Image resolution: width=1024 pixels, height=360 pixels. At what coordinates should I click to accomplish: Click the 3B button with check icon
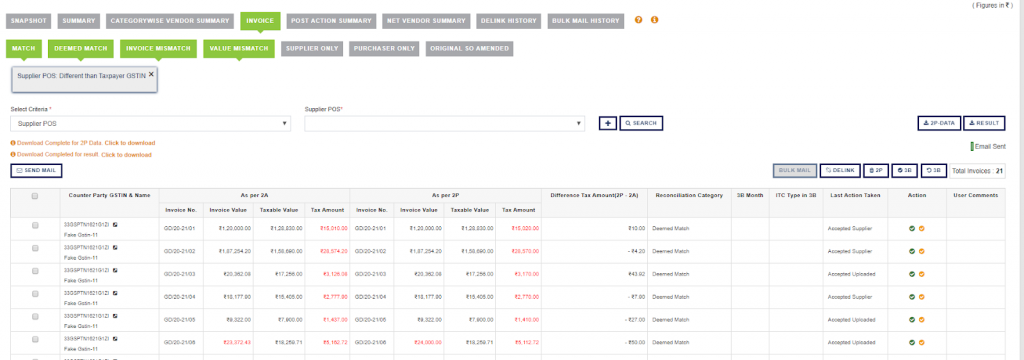point(904,171)
